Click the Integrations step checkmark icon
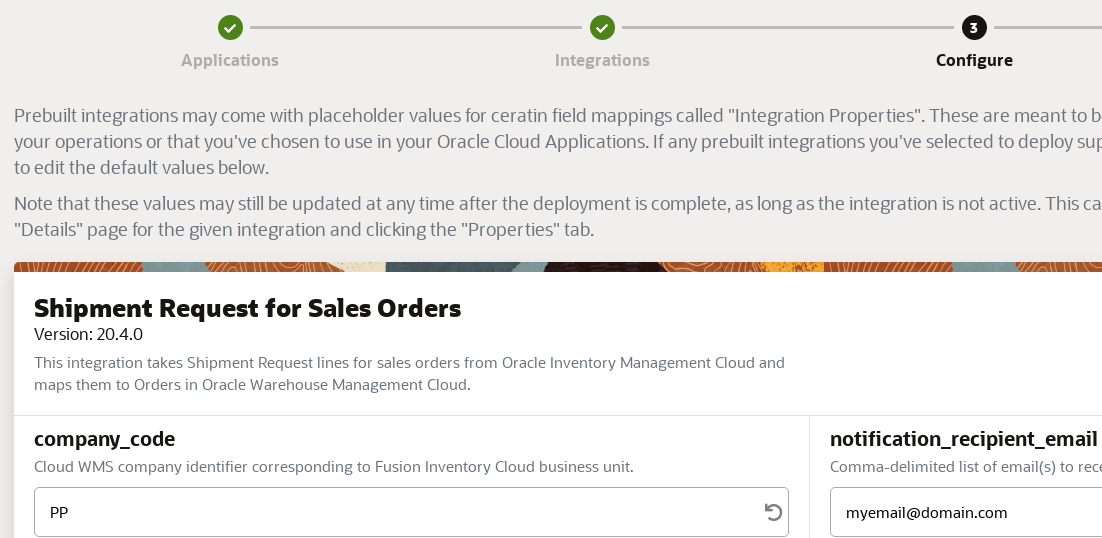Screen dimensions: 1102x538 602,28
